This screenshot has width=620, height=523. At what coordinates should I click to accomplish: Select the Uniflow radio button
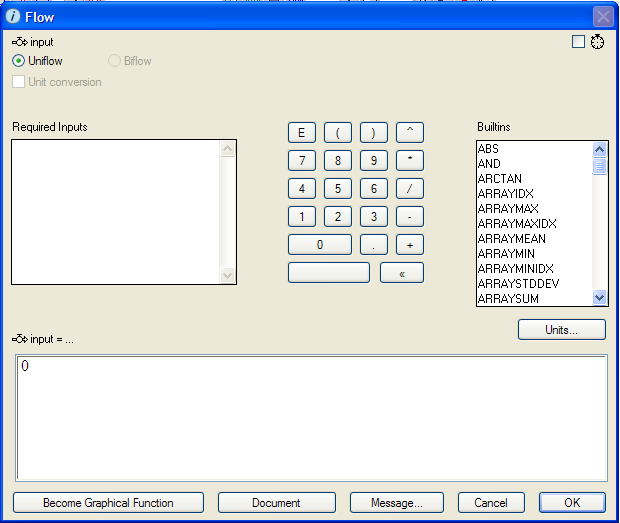tap(18, 61)
